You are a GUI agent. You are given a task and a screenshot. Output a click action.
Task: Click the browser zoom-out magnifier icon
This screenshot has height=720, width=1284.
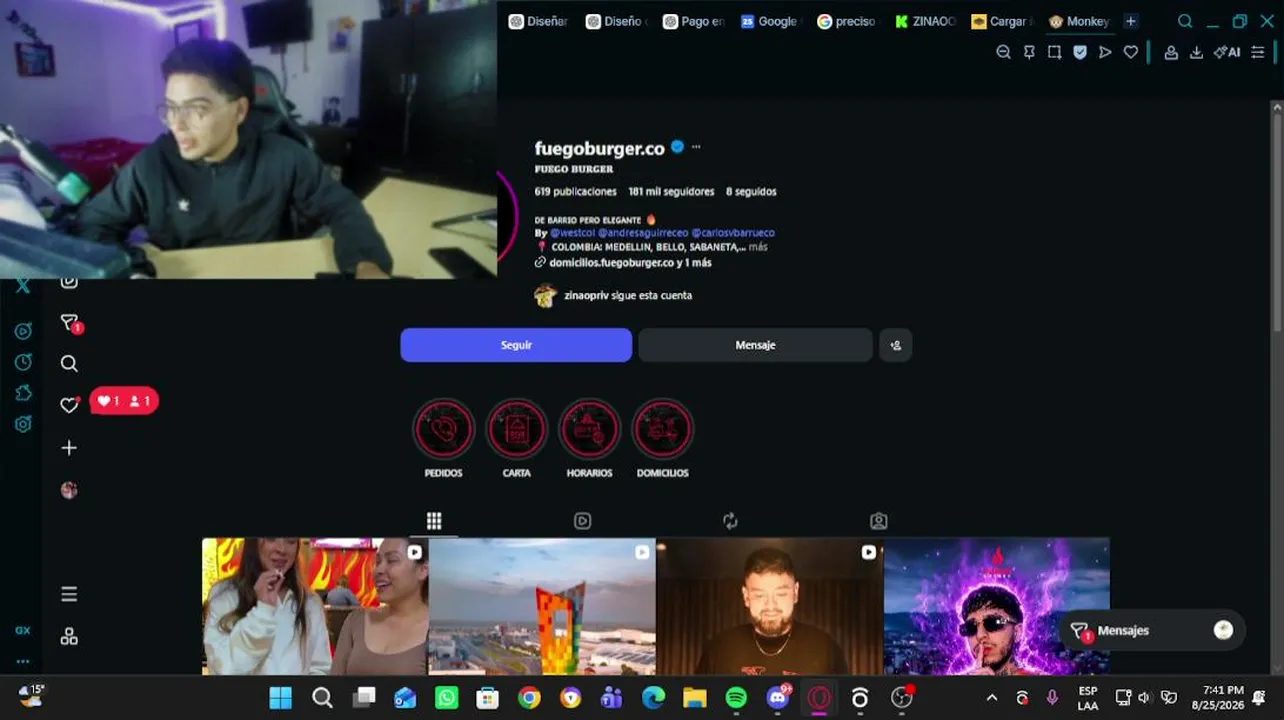[1004, 52]
